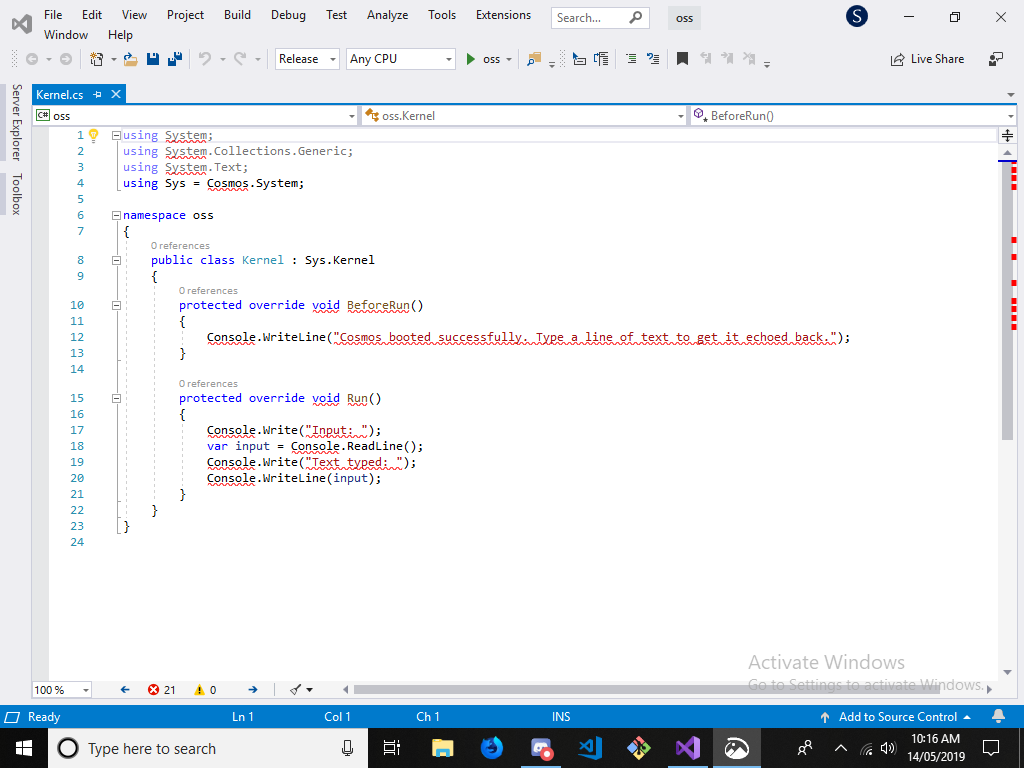The height and width of the screenshot is (768, 1024).
Task: Click the Navigate Backward arrow icon
Action: (32, 59)
